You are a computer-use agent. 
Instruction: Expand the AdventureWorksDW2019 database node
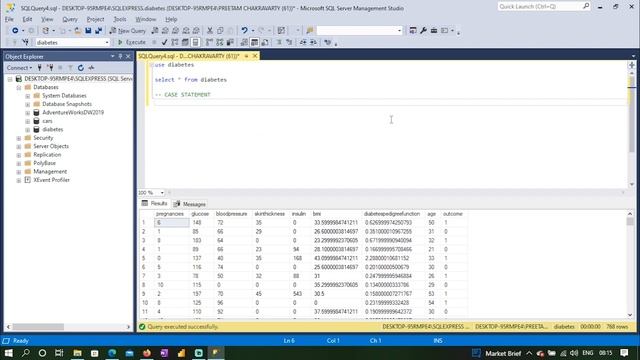click(x=27, y=113)
